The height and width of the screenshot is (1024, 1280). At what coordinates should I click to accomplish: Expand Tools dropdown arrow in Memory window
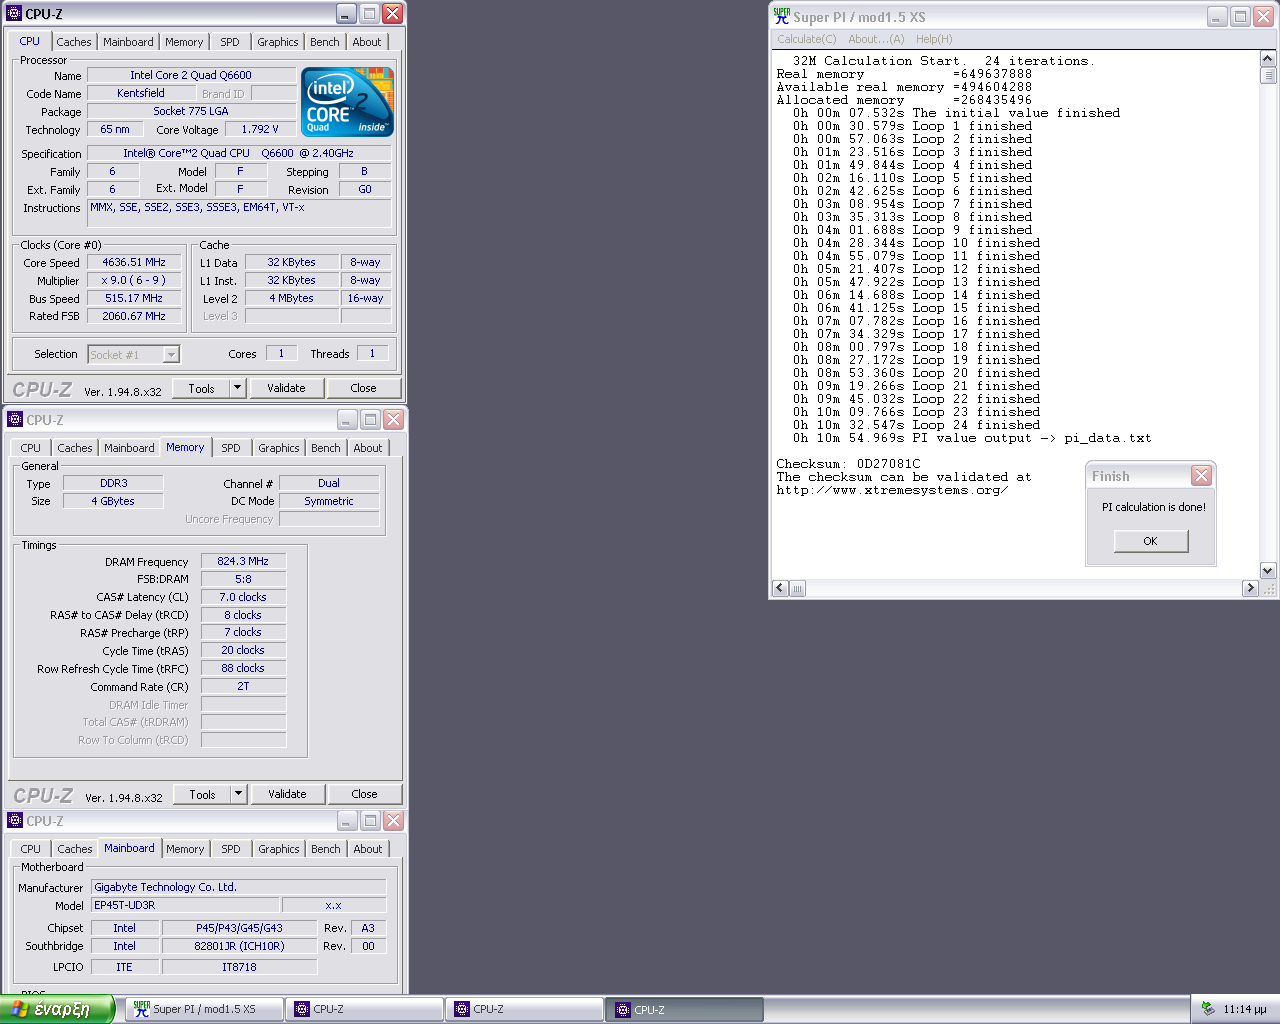point(238,794)
